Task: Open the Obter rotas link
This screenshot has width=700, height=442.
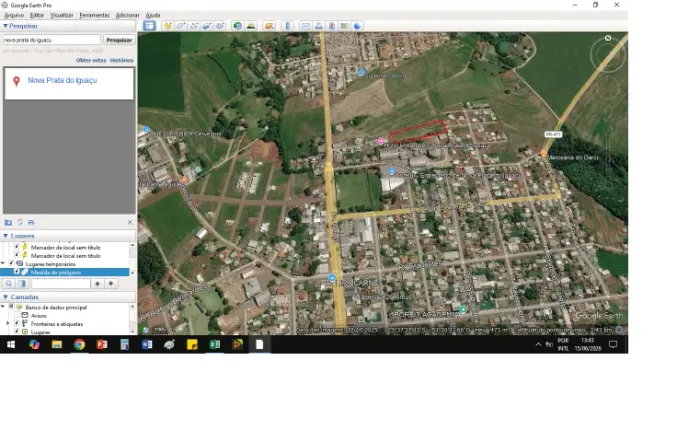Action: pyautogui.click(x=91, y=60)
